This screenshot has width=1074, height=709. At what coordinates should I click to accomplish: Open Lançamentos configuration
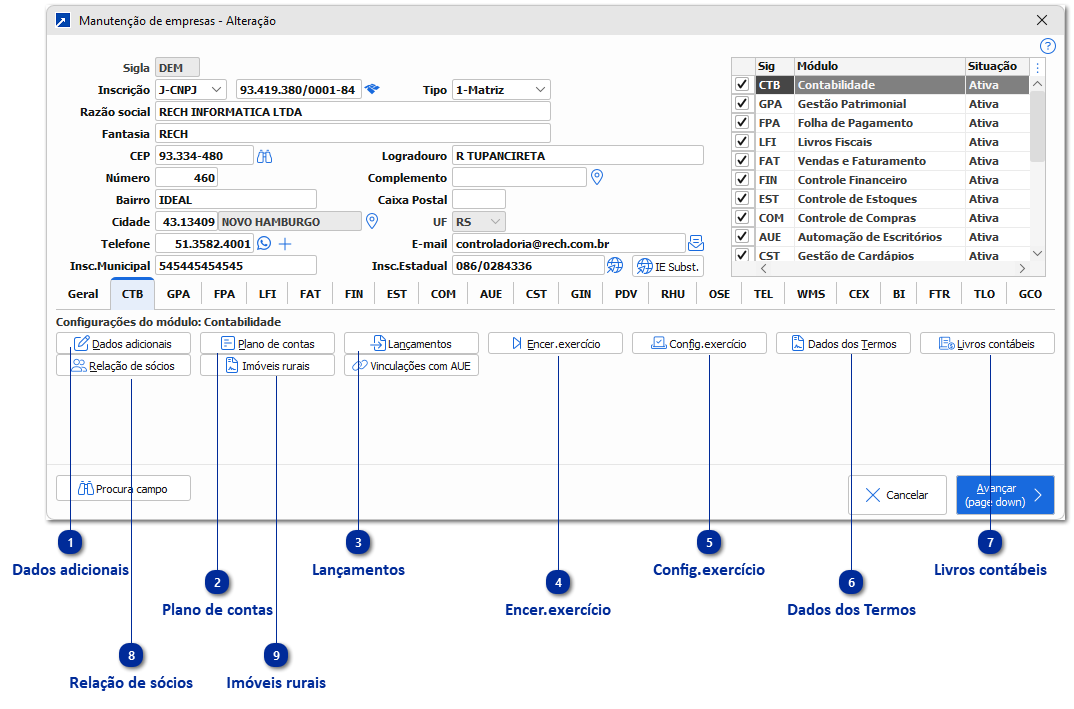coord(411,343)
